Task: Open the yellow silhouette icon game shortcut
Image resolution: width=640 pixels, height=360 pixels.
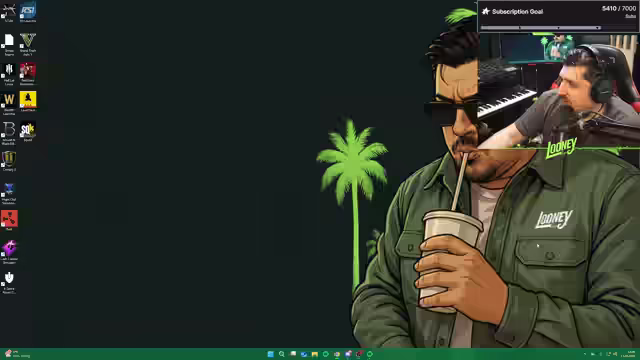Action: click(28, 102)
